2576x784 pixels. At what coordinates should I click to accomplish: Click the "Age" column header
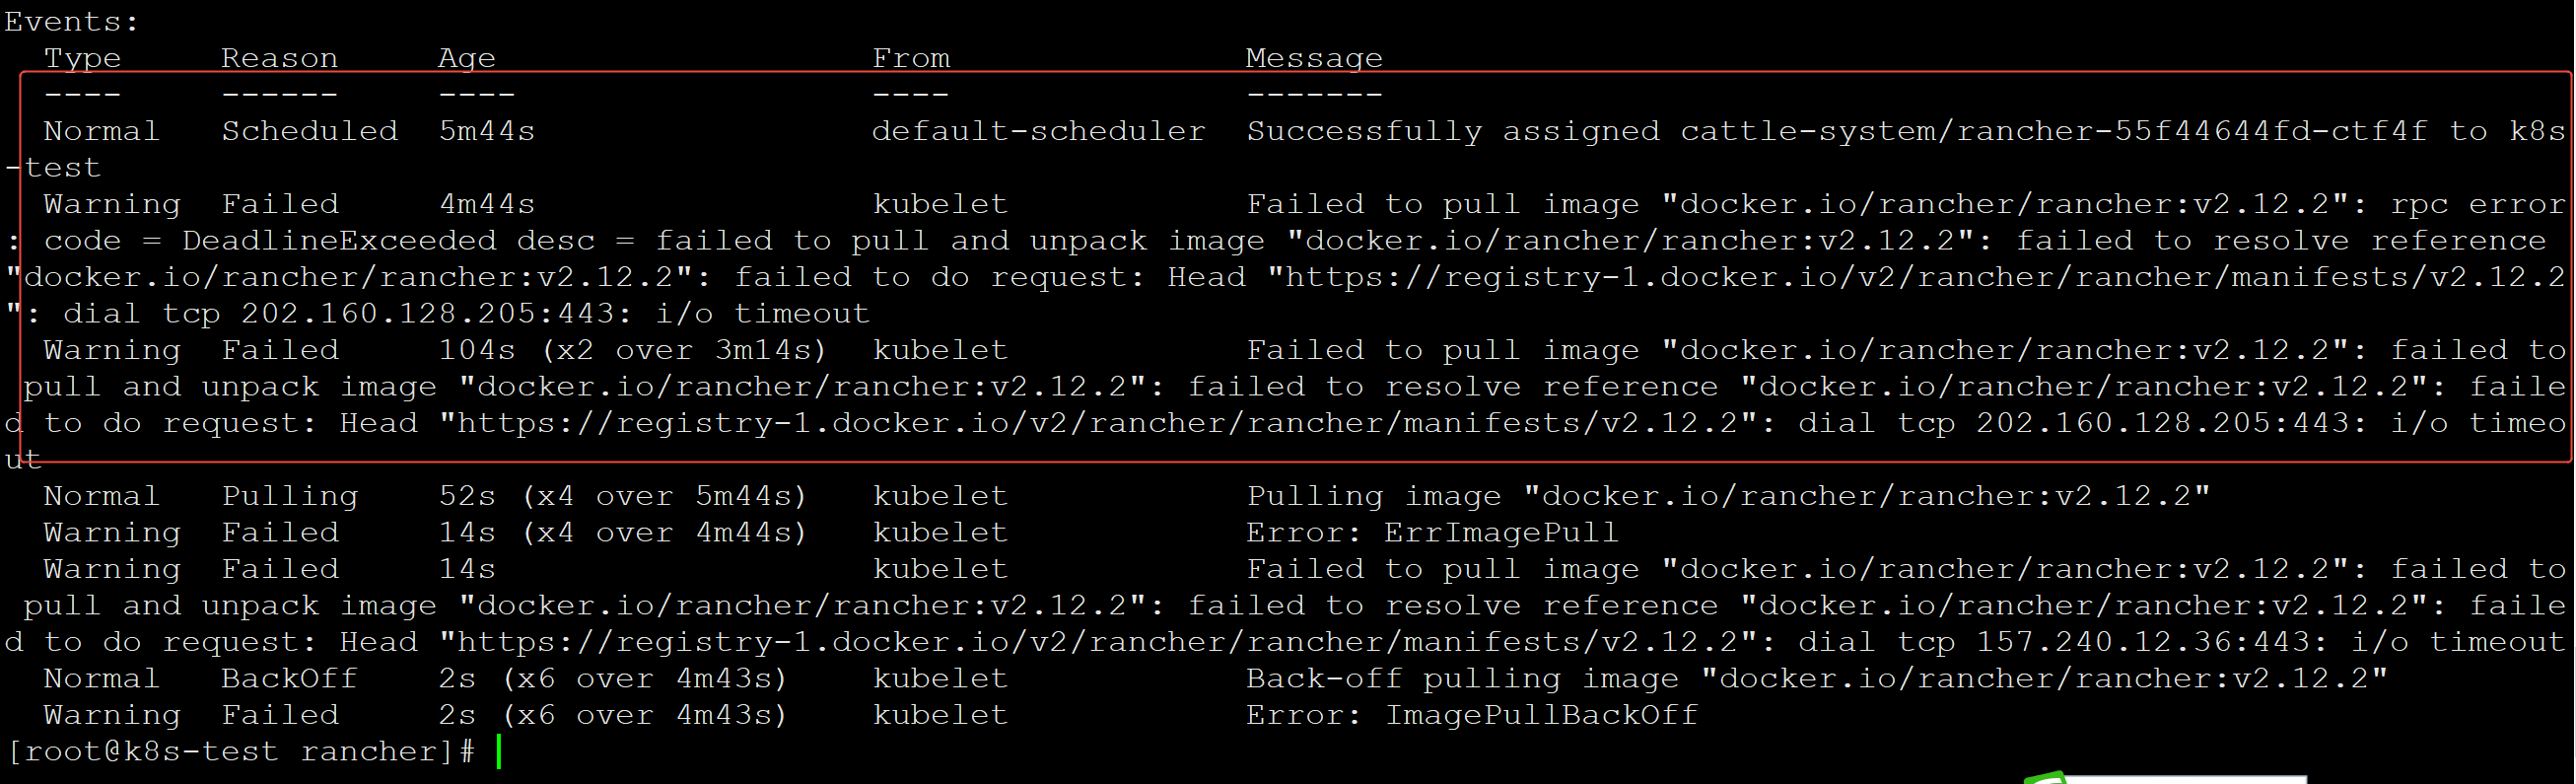[x=466, y=59]
